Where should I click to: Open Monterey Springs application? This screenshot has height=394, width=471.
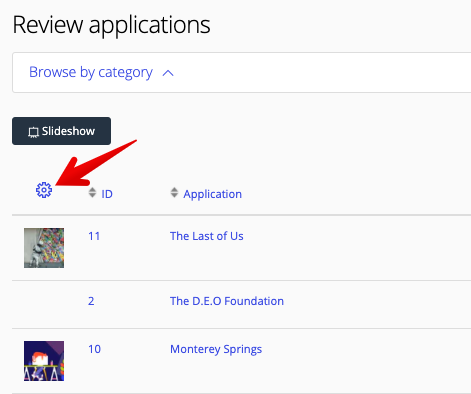(x=216, y=349)
